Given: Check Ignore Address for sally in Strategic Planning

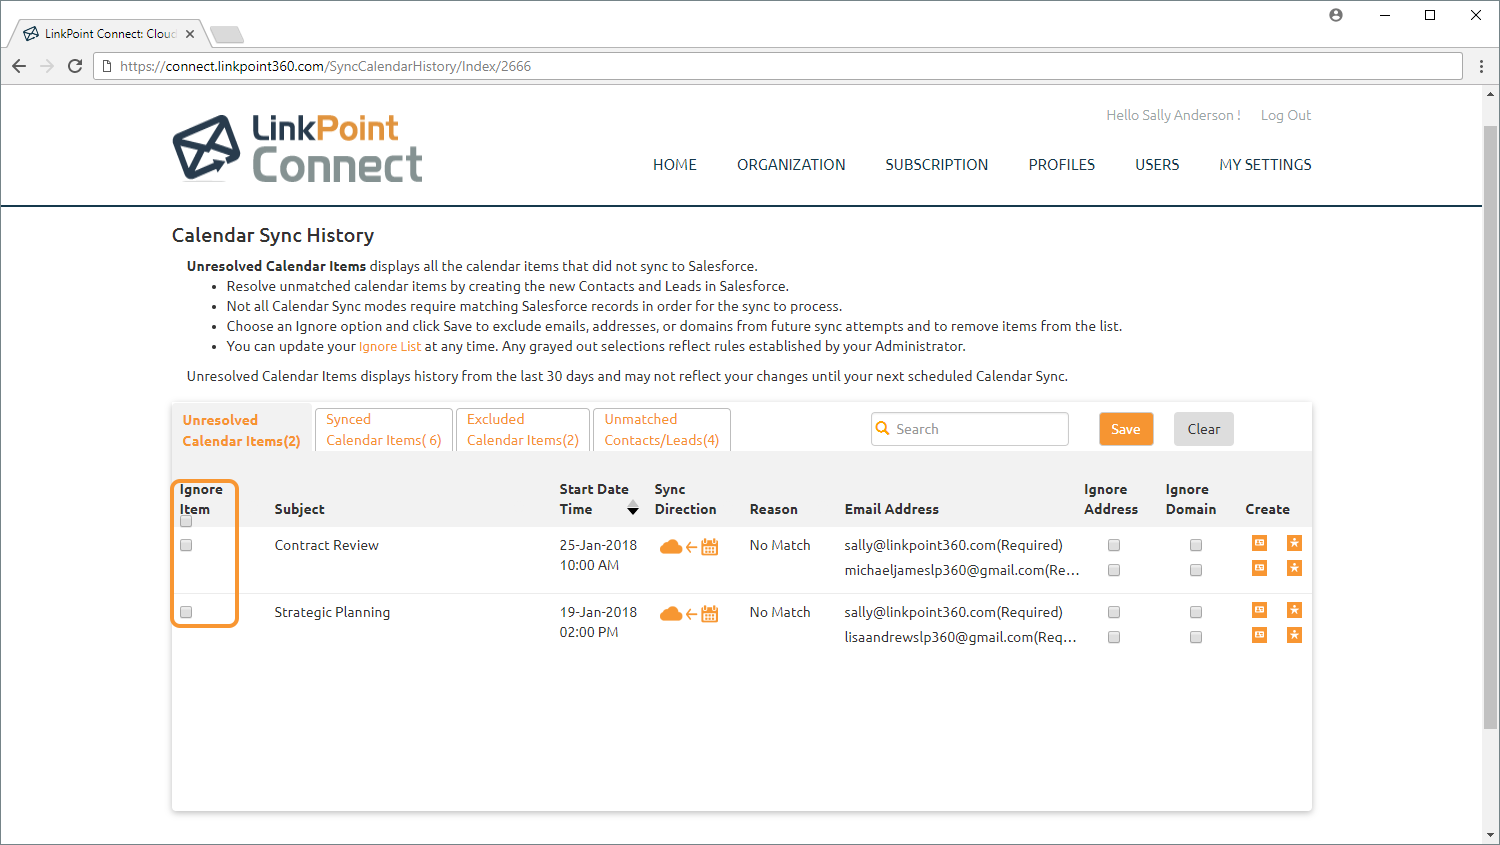Looking at the screenshot, I should (x=1114, y=612).
